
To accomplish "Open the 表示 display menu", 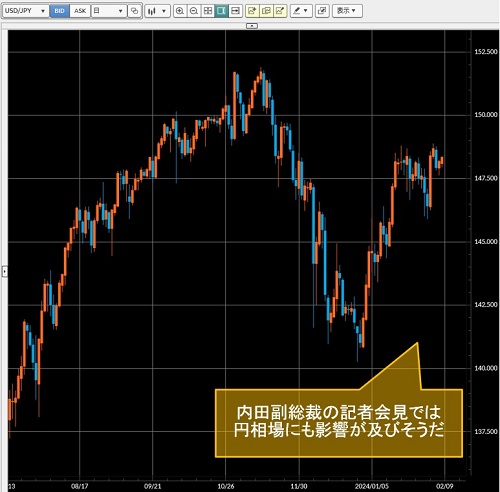I will tap(347, 11).
